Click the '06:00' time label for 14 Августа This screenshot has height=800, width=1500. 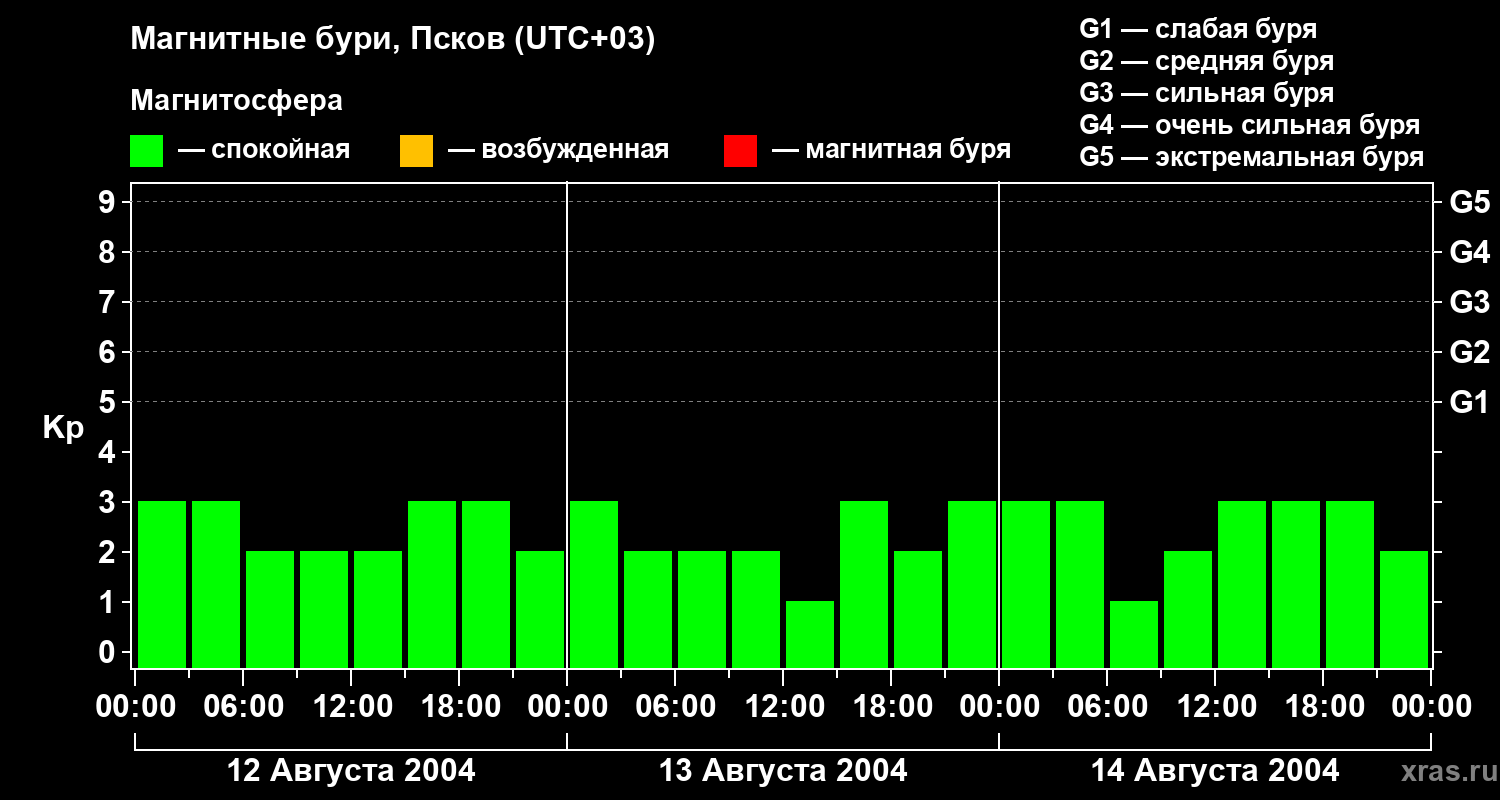1107,707
